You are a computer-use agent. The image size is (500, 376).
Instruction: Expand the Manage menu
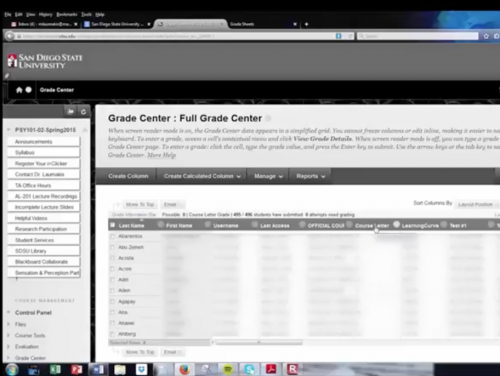268,176
